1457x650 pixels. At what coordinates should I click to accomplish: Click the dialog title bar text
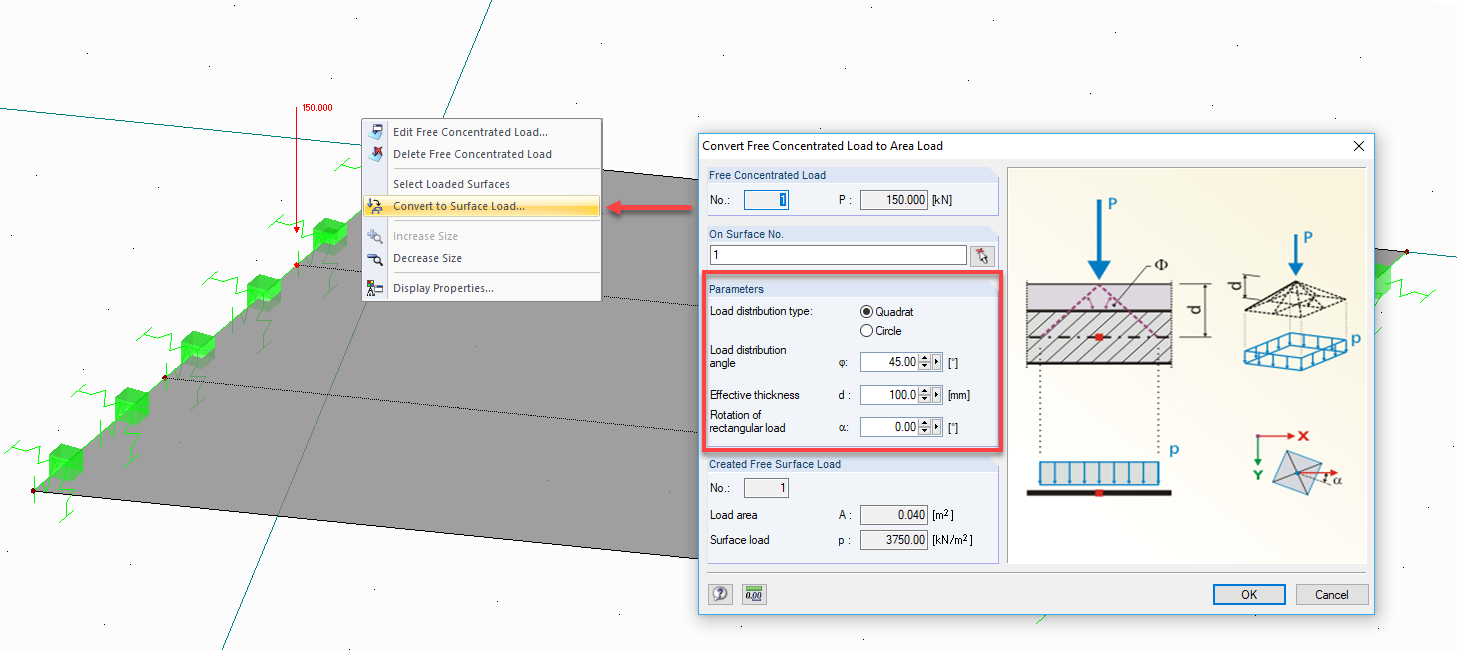pyautogui.click(x=822, y=146)
